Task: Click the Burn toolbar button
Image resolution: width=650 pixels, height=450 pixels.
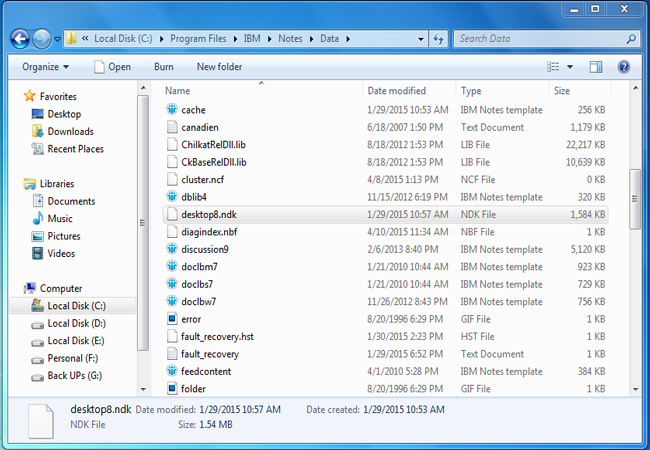Action: [163, 67]
